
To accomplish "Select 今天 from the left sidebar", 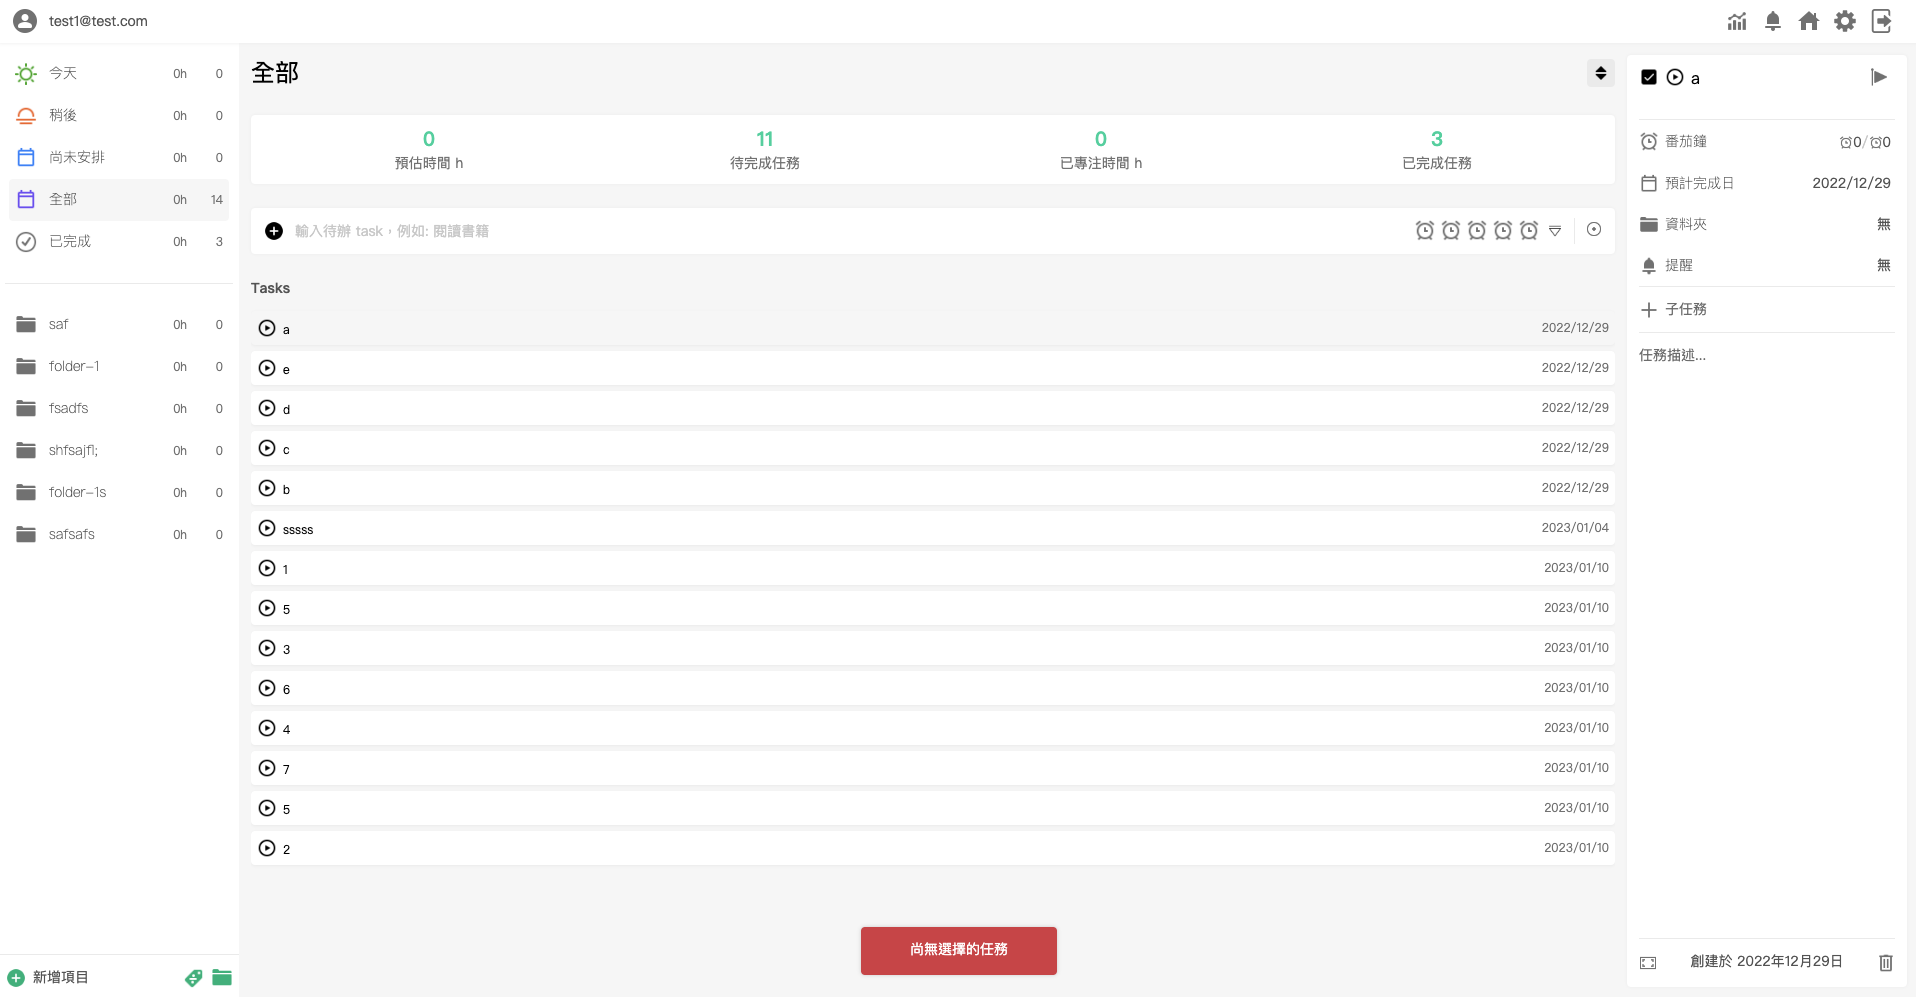I will 62,73.
